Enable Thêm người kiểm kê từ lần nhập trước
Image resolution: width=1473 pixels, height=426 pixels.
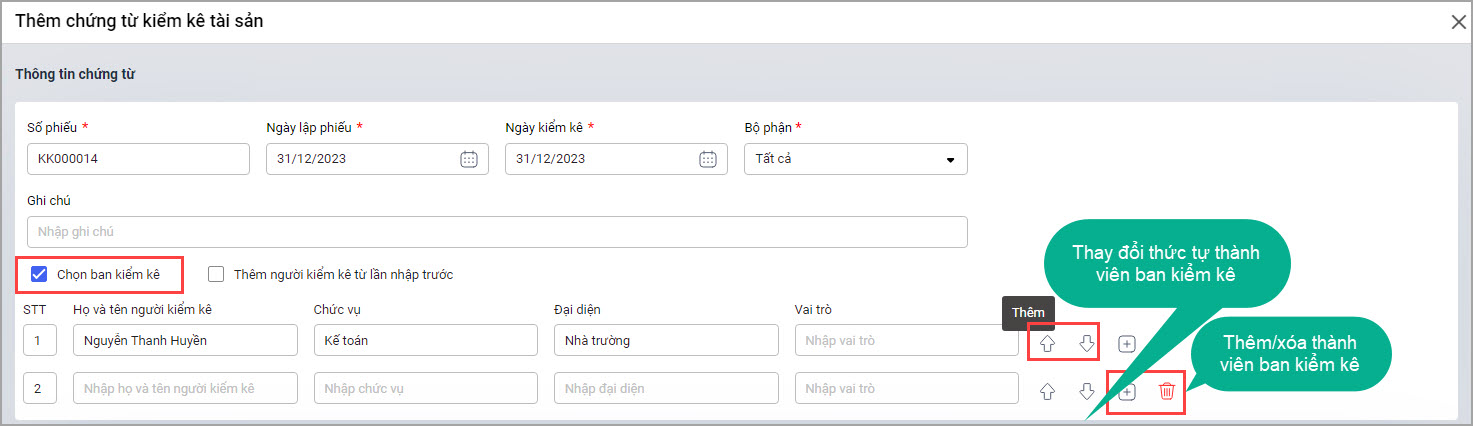216,274
